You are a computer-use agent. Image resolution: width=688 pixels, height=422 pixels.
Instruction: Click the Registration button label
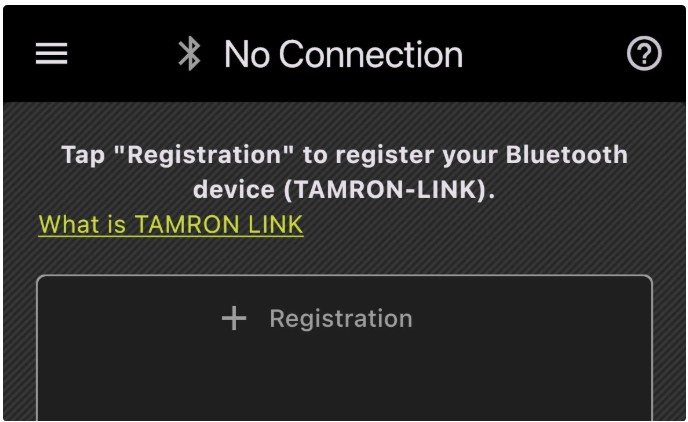point(340,319)
